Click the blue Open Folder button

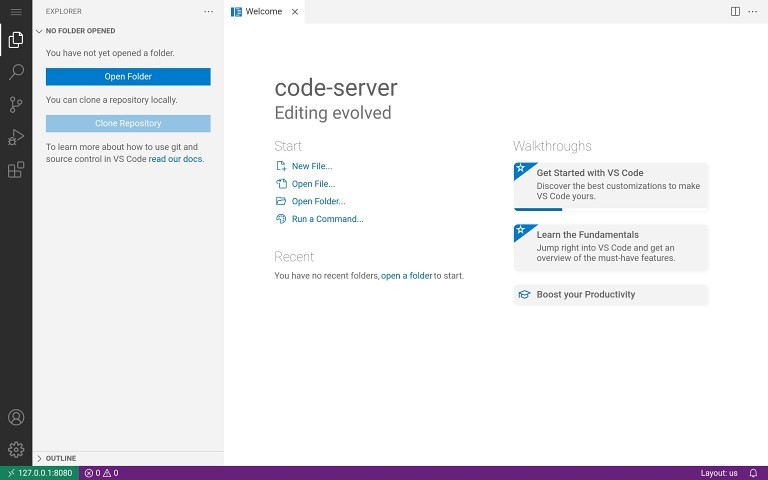pyautogui.click(x=128, y=77)
